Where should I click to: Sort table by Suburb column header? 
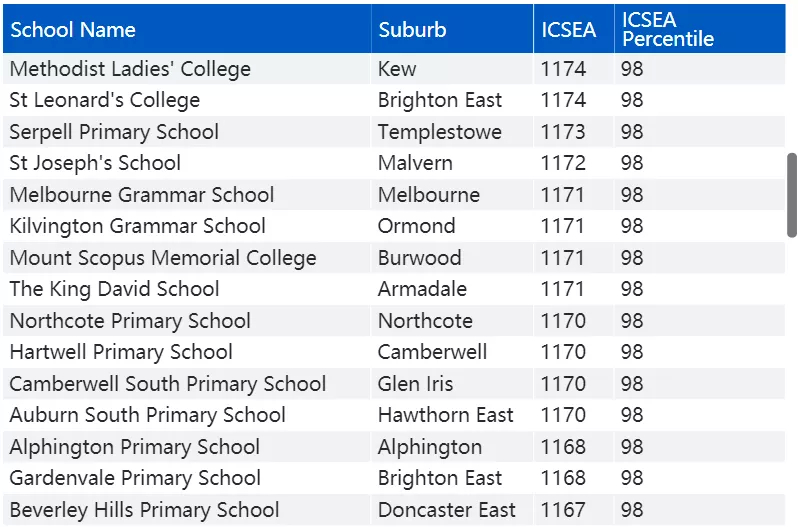[452, 29]
